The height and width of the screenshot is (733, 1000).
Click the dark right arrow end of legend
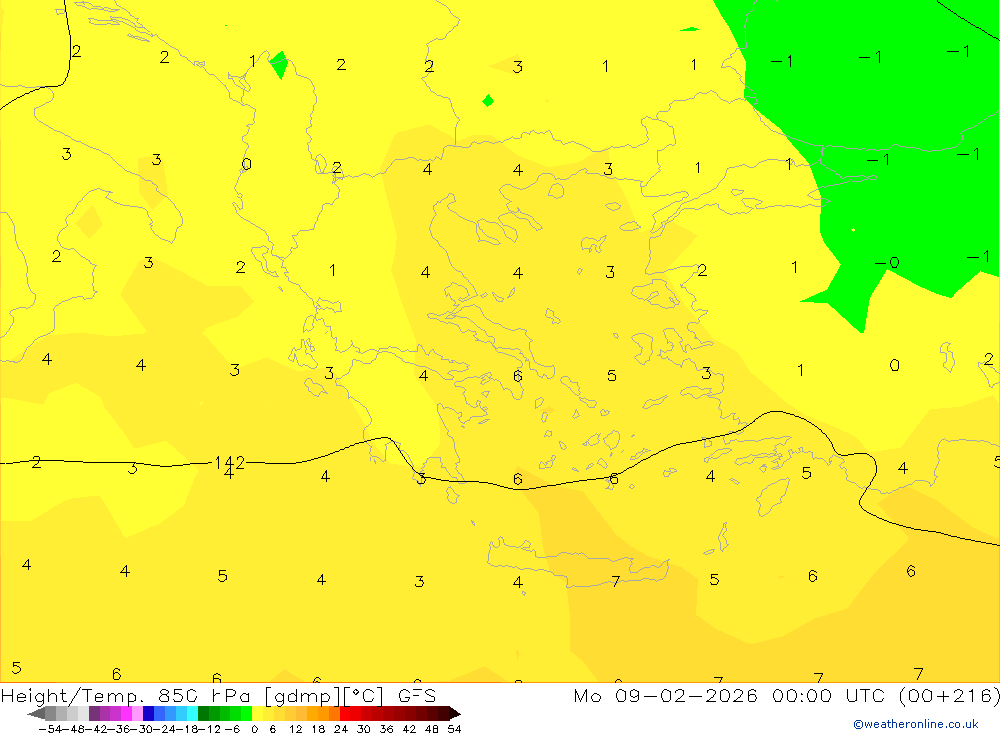(455, 713)
